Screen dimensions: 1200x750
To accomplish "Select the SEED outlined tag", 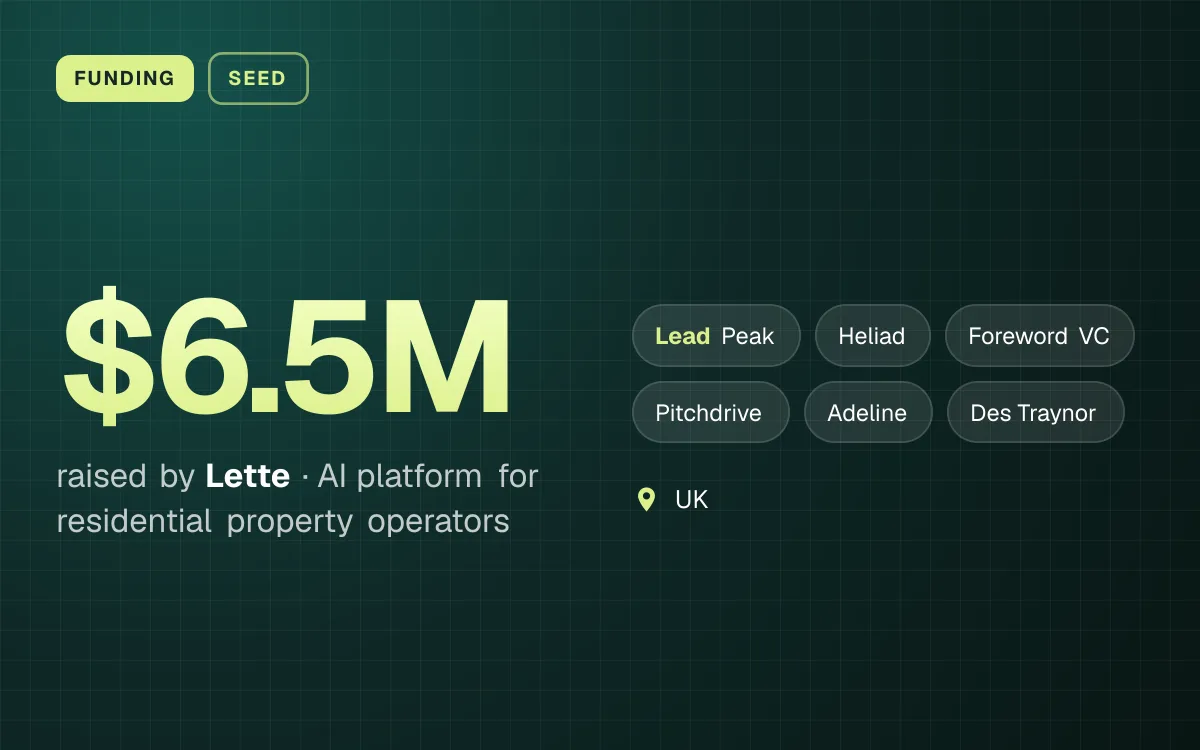I will pyautogui.click(x=258, y=78).
